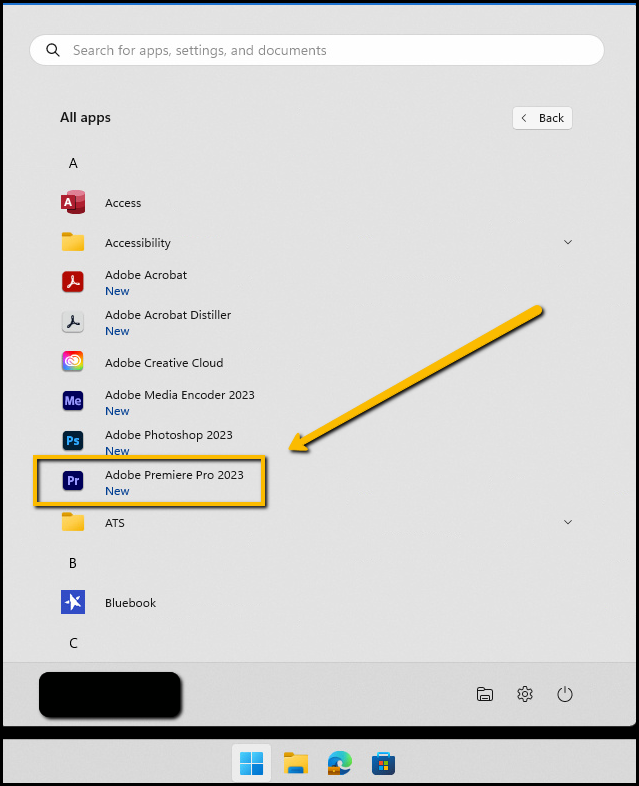Click the Adobe Acrobat Distiller icon
Viewport: 639px width, 786px height.
click(73, 322)
